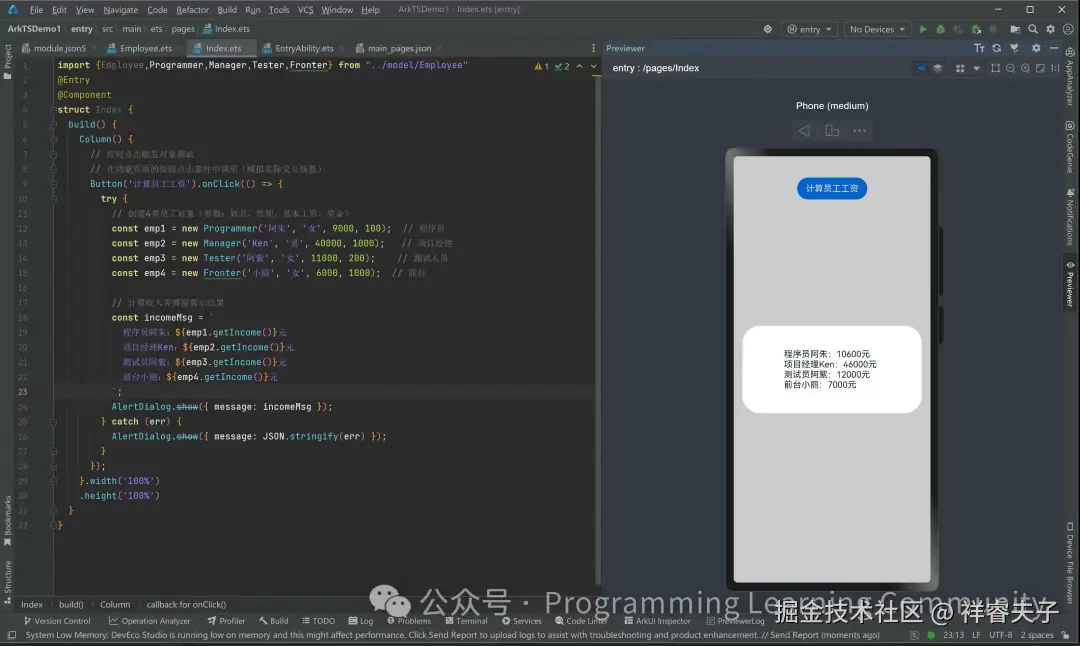
Task: Toggle the Previewer inspector eye icon
Action: (x=922, y=68)
